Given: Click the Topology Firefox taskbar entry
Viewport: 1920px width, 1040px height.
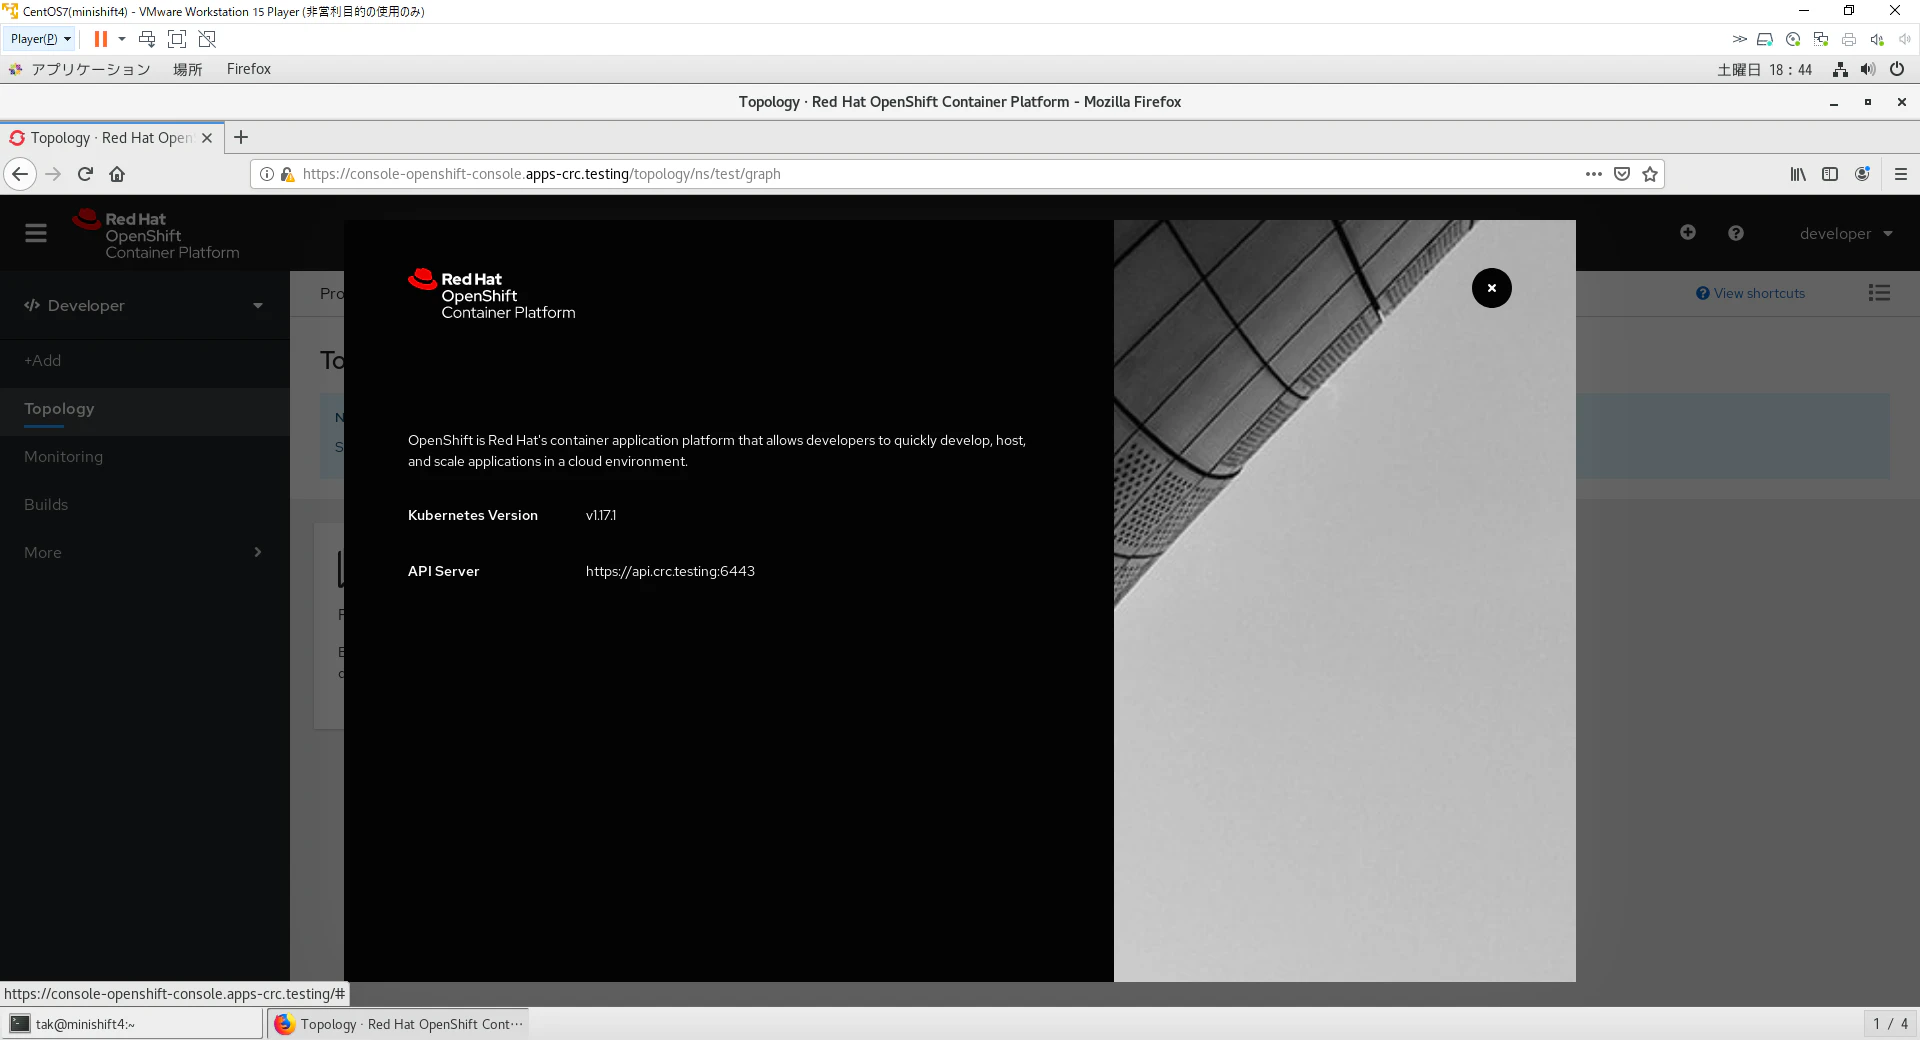Looking at the screenshot, I should pyautogui.click(x=398, y=1024).
